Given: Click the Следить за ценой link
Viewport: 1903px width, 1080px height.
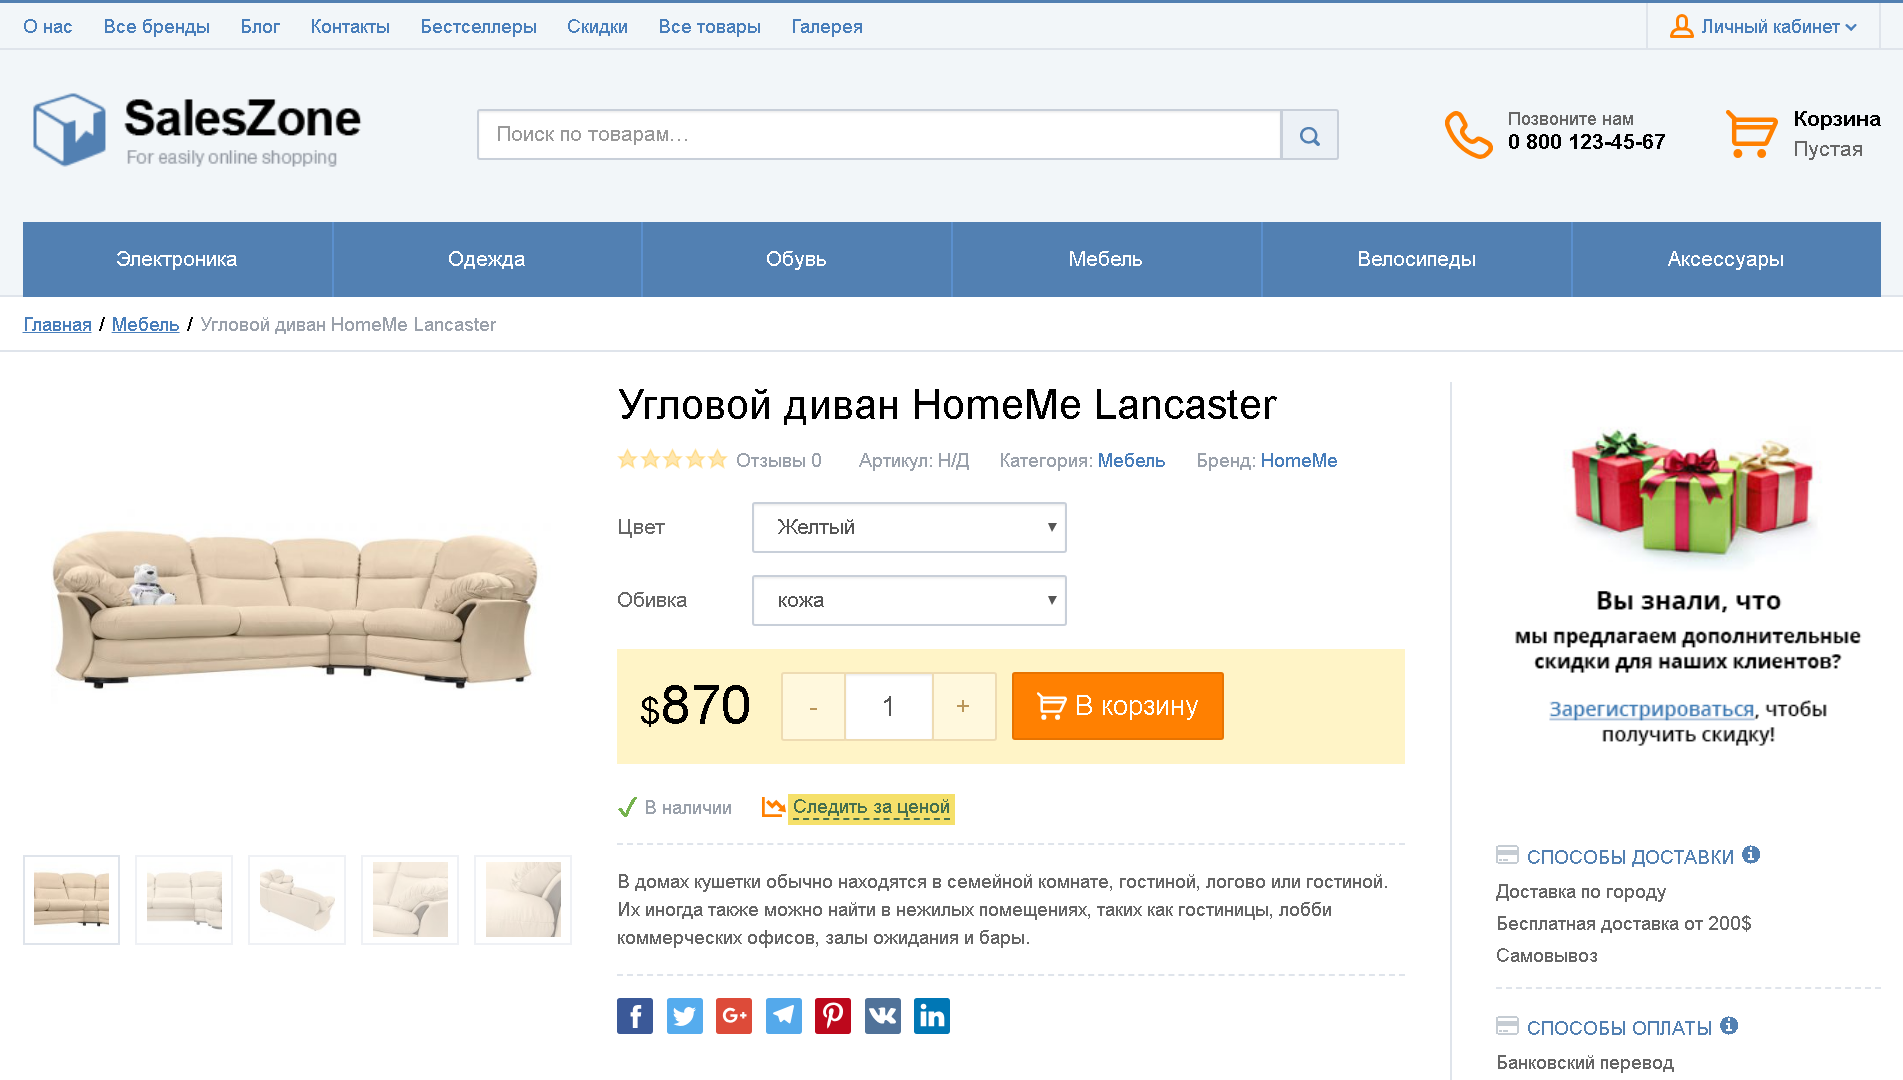Looking at the screenshot, I should pyautogui.click(x=871, y=807).
